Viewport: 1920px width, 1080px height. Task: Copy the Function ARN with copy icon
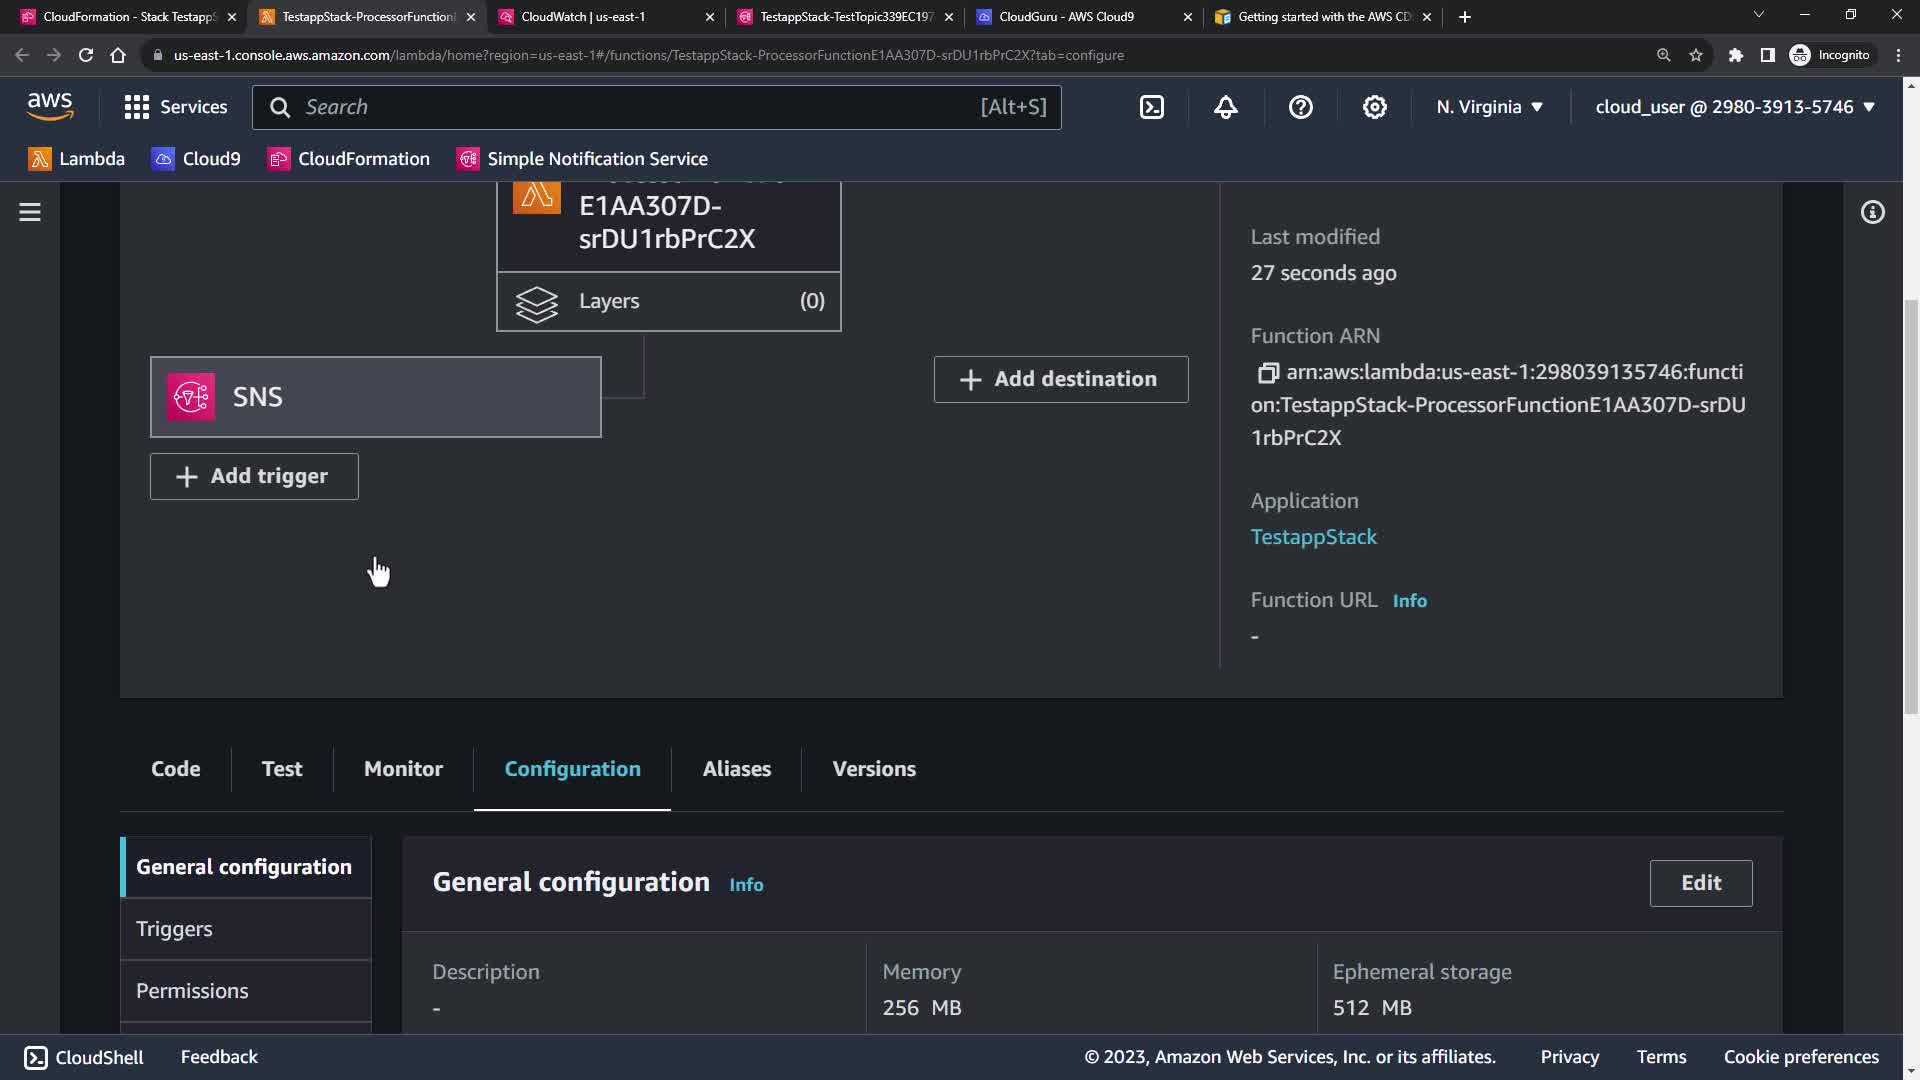(1268, 372)
